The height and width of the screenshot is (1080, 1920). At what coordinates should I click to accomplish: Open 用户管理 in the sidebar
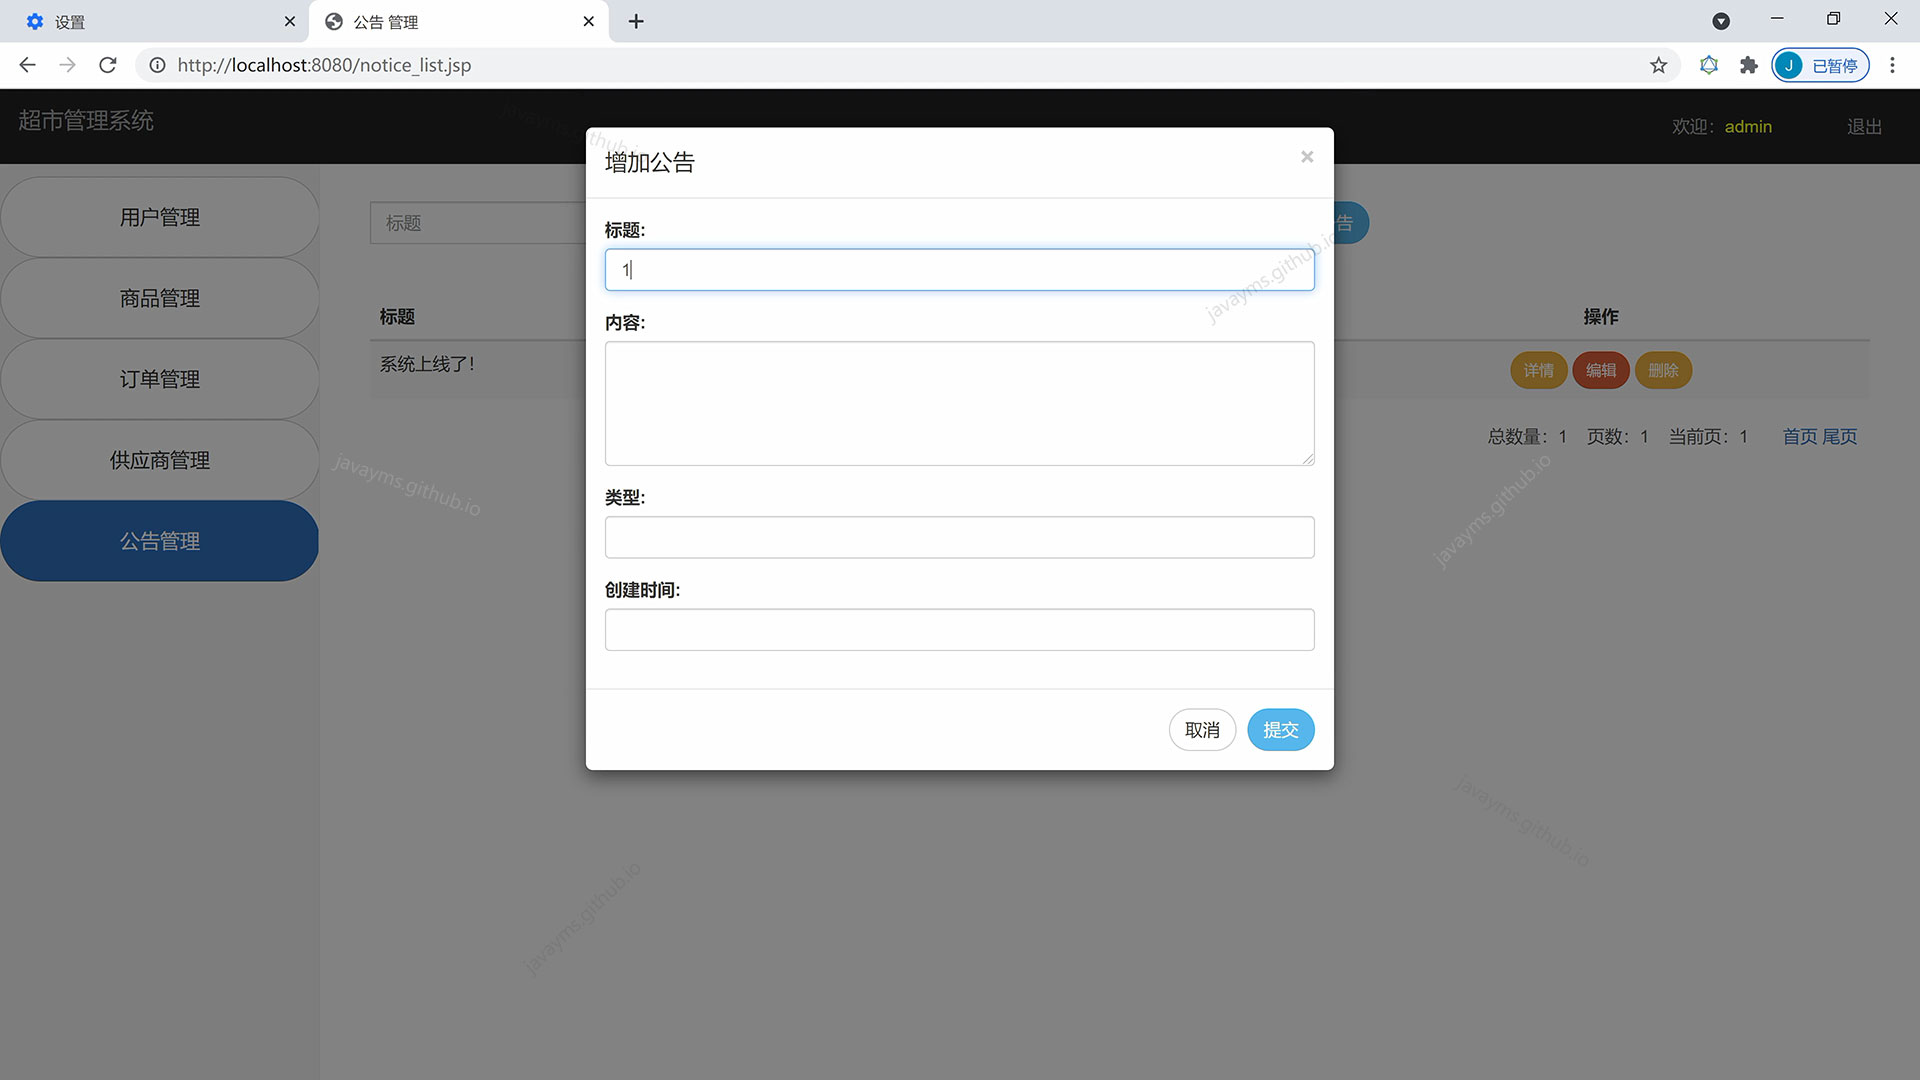click(160, 217)
